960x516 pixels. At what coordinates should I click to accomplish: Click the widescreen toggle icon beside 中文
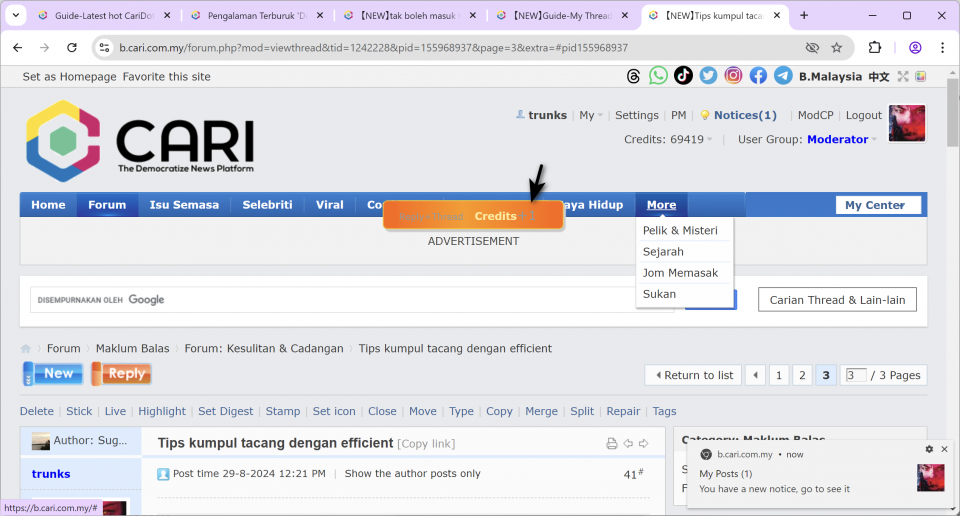(903, 76)
